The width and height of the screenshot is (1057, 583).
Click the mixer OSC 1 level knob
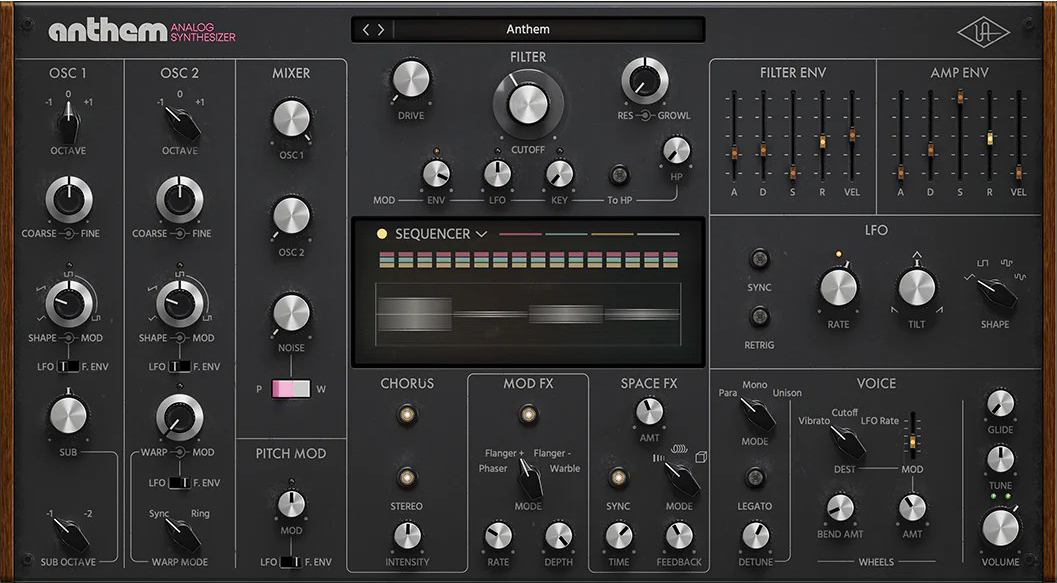tap(291, 119)
